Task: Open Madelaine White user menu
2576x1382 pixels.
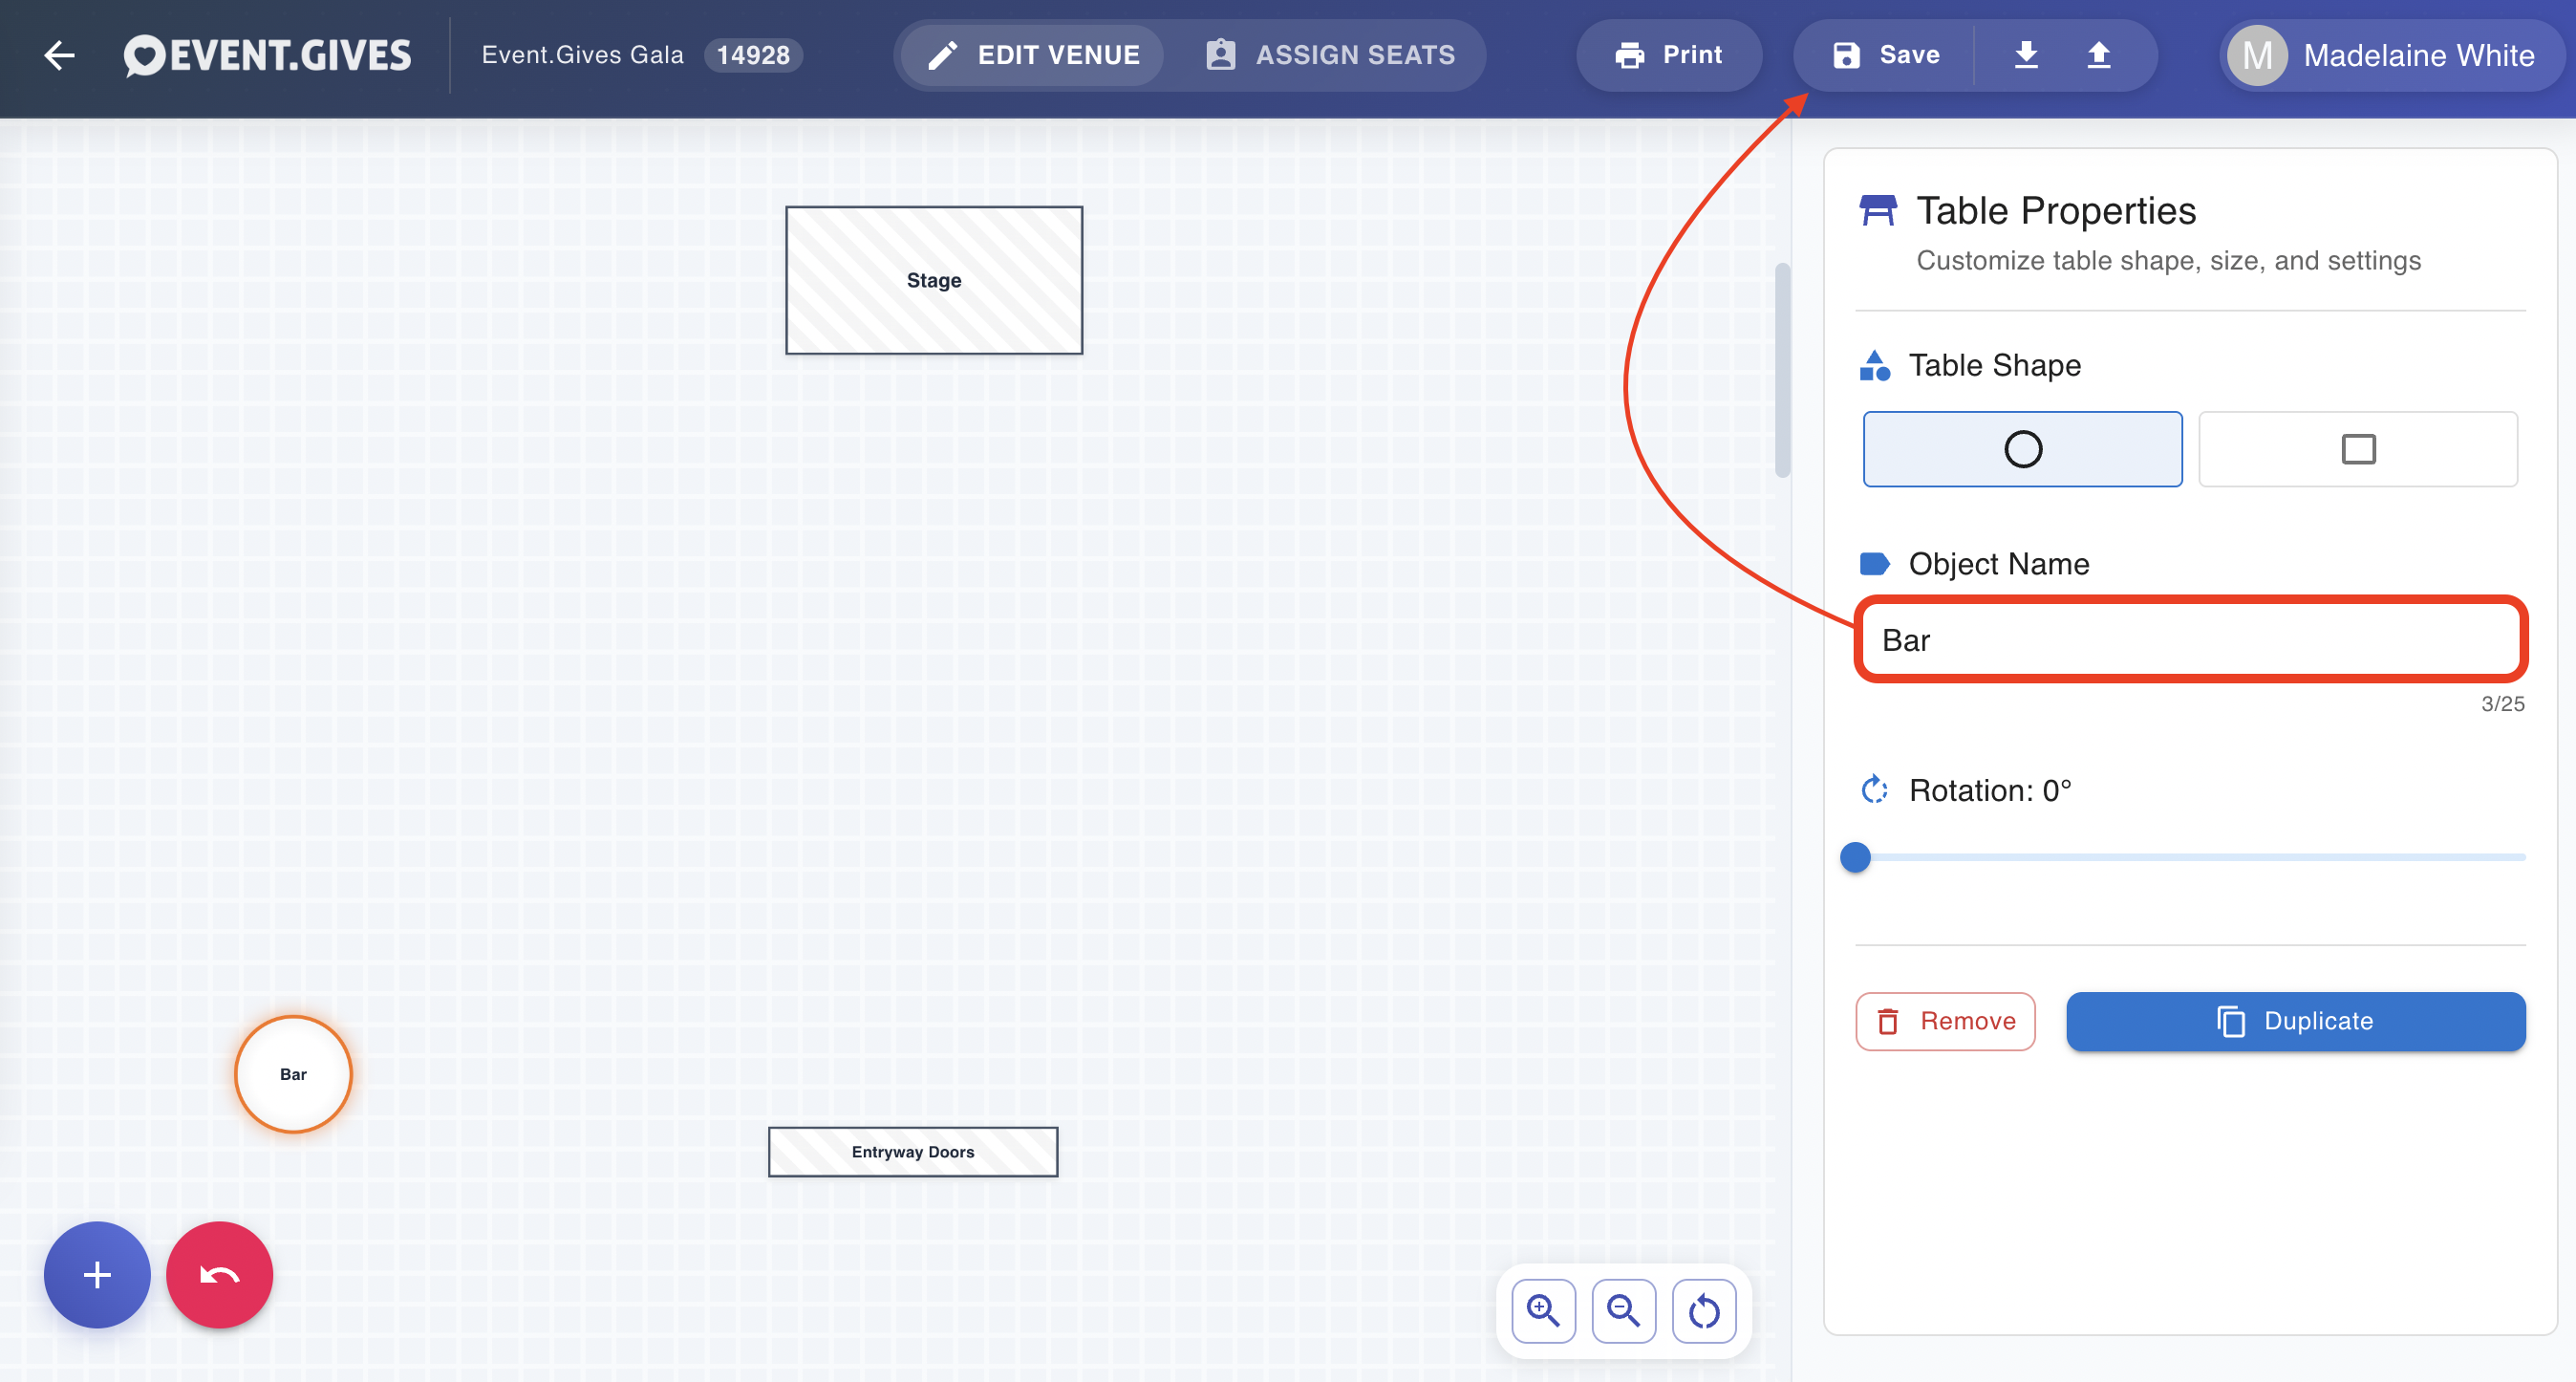Action: pyautogui.click(x=2392, y=55)
